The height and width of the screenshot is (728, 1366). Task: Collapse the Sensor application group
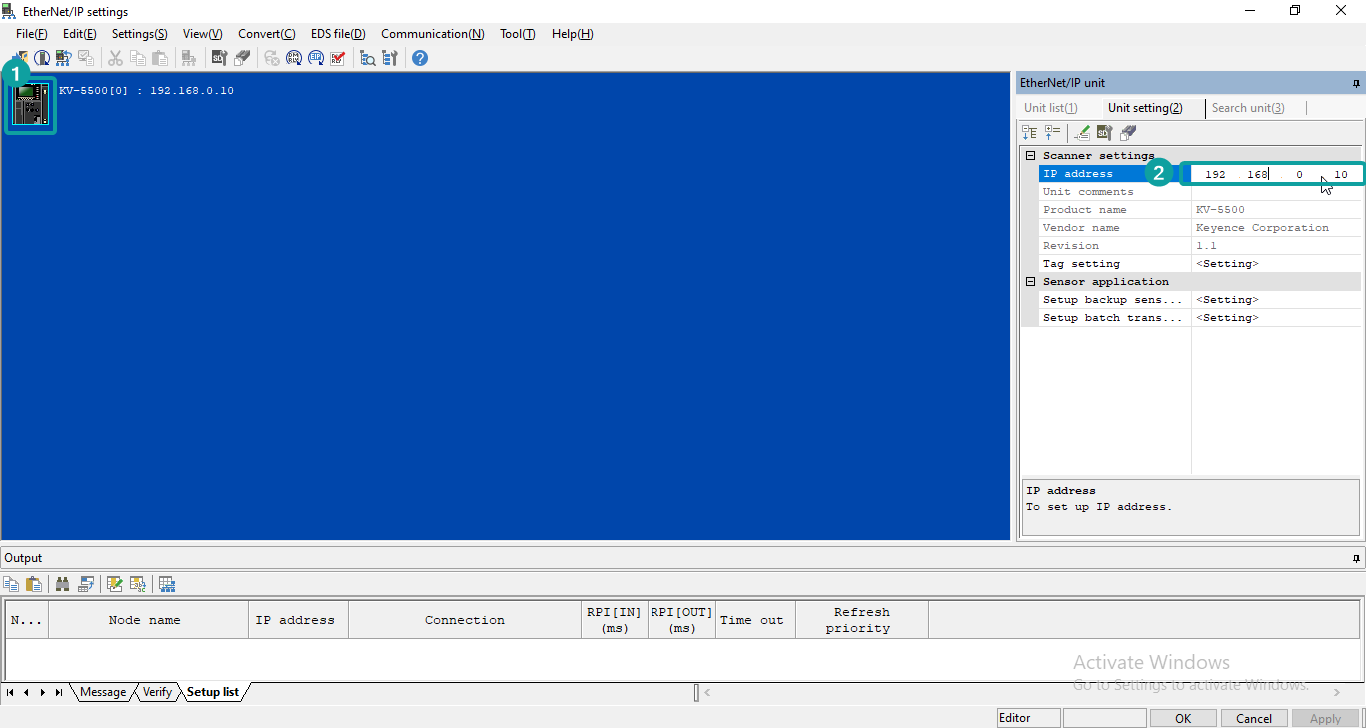1031,282
